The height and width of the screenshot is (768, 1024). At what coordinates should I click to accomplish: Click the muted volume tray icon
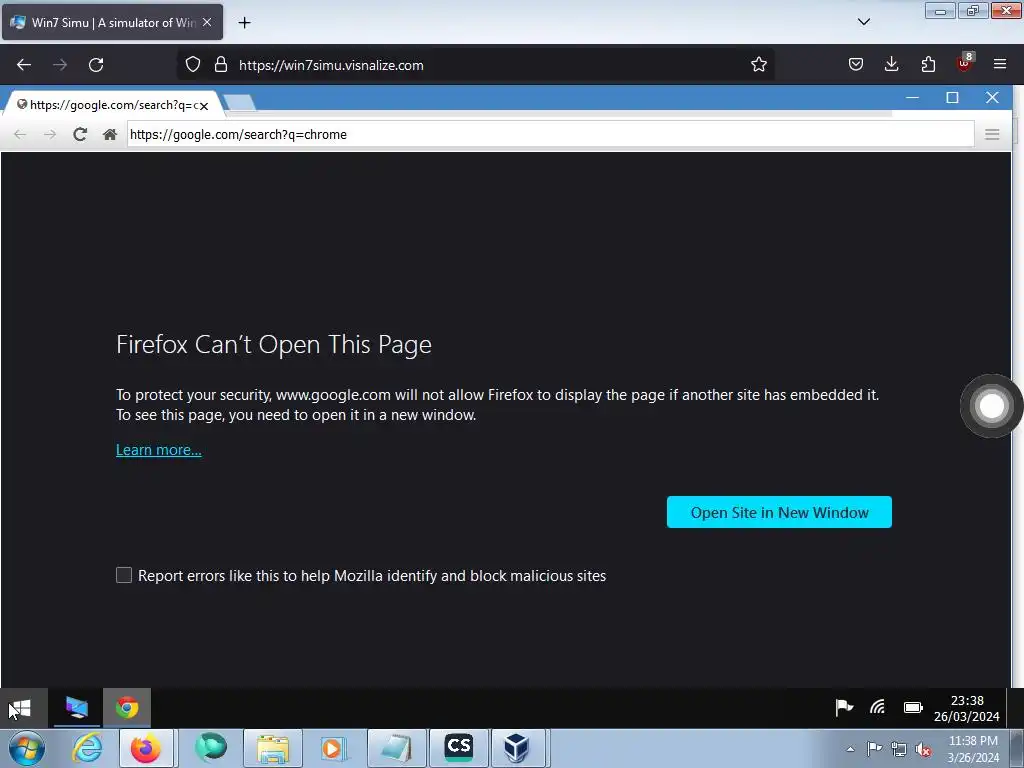click(x=923, y=749)
